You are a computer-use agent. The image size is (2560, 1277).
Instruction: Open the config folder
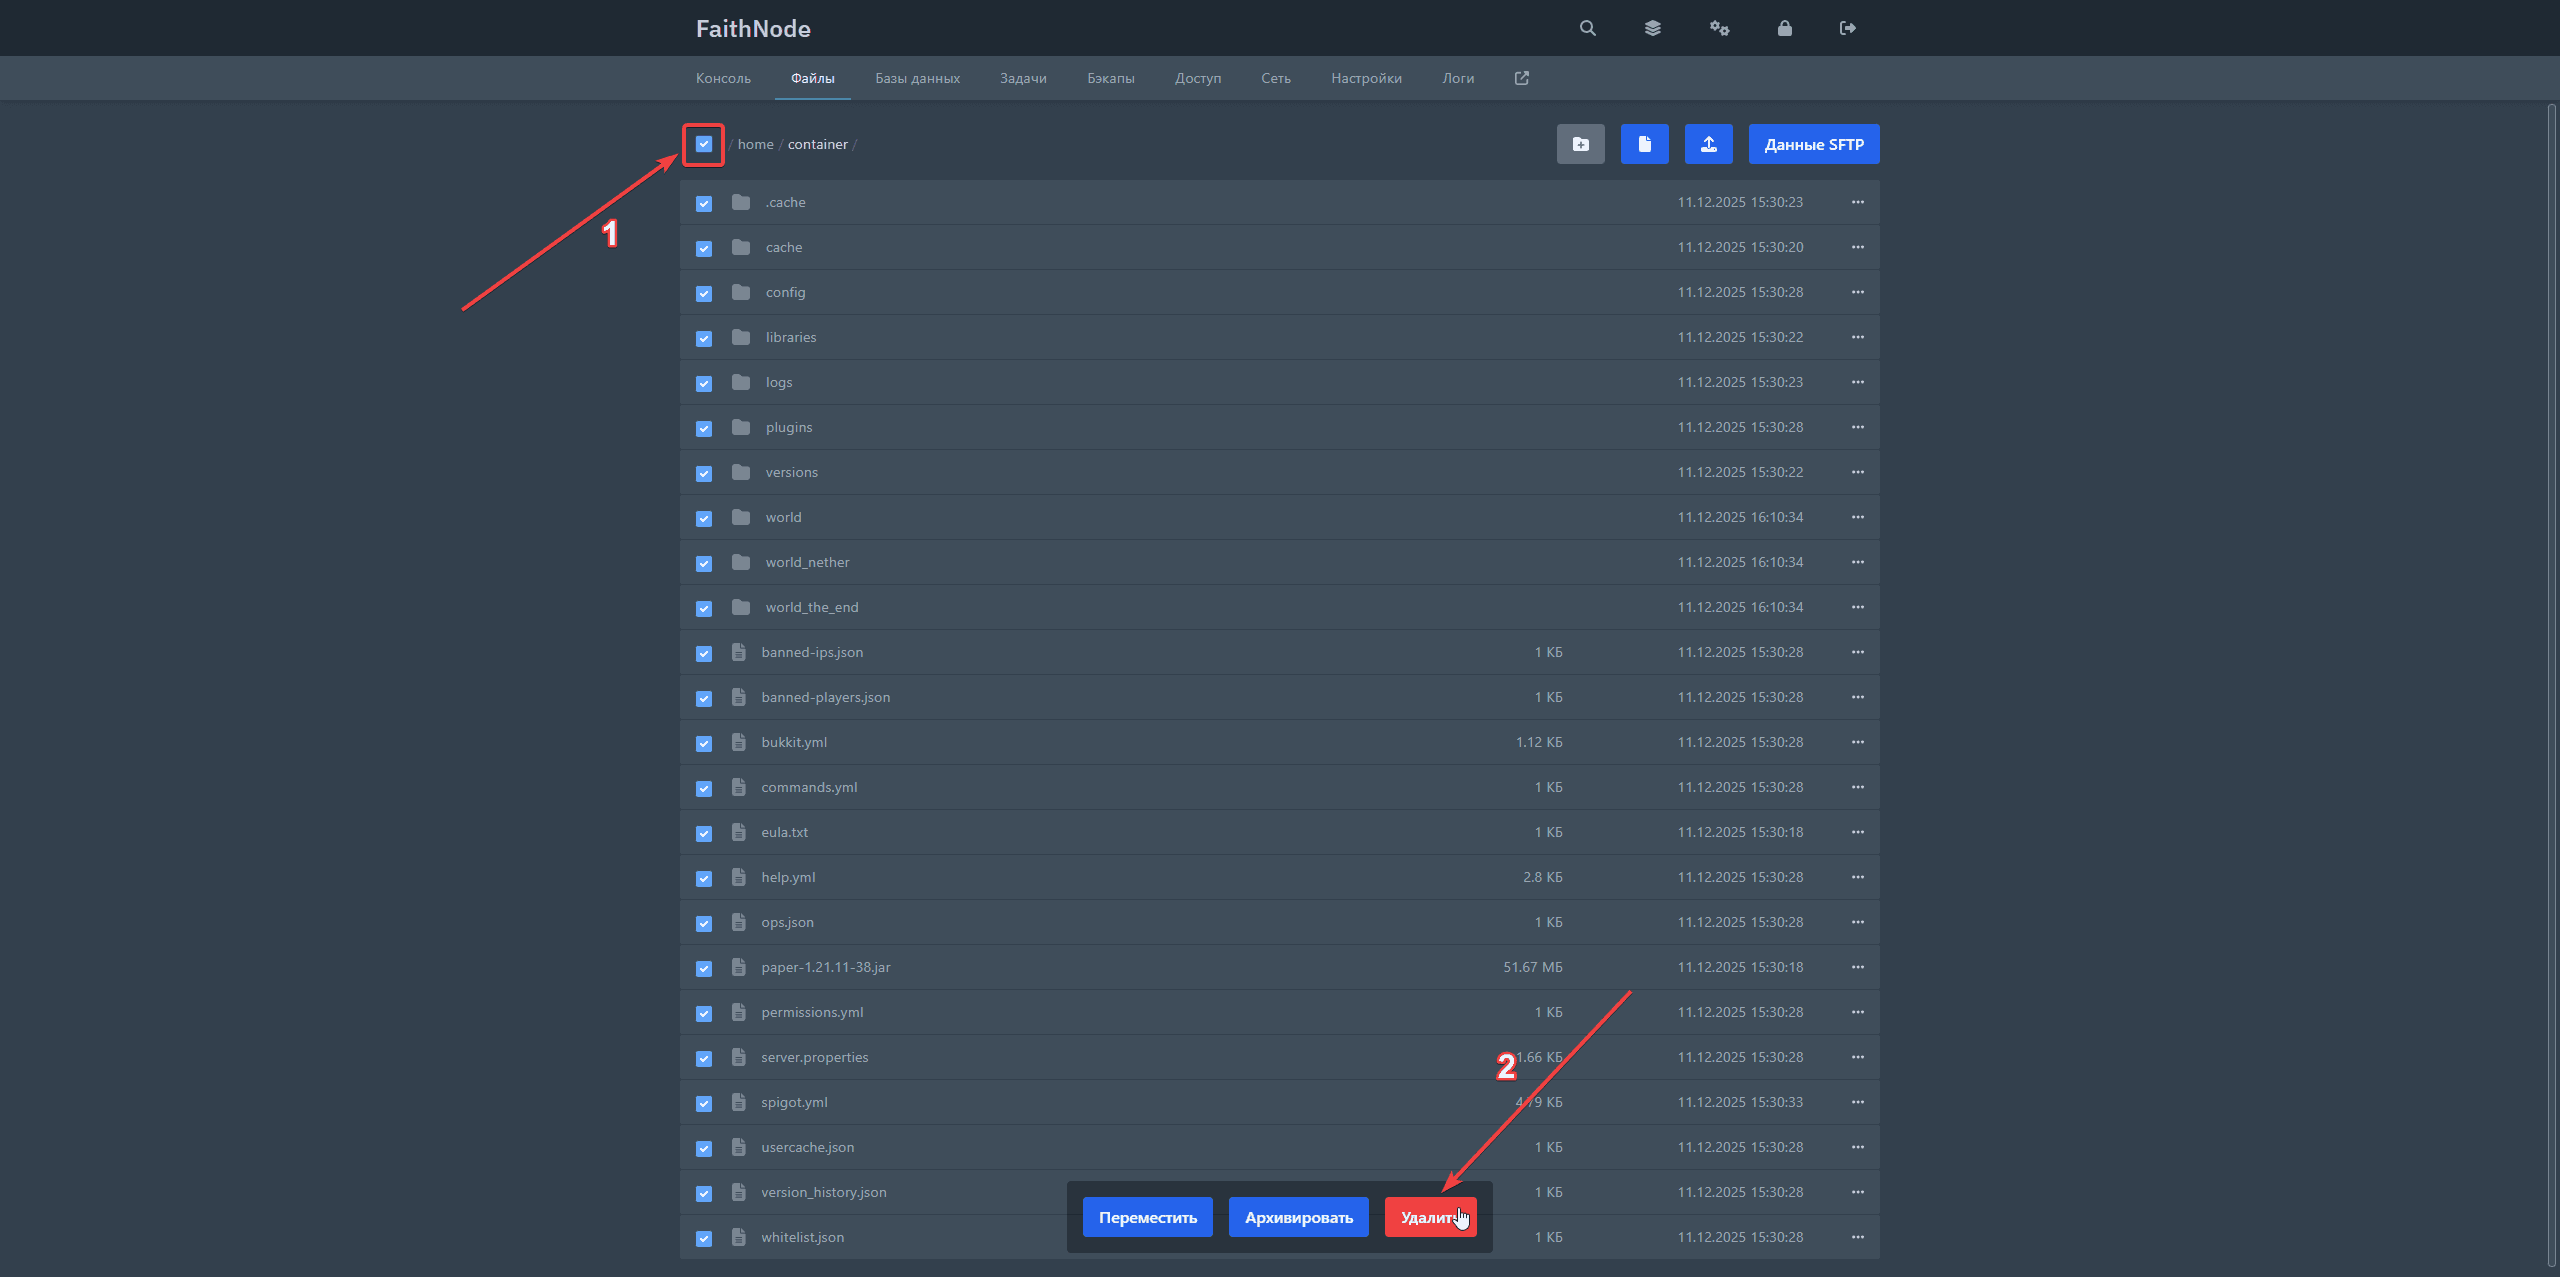tap(785, 292)
